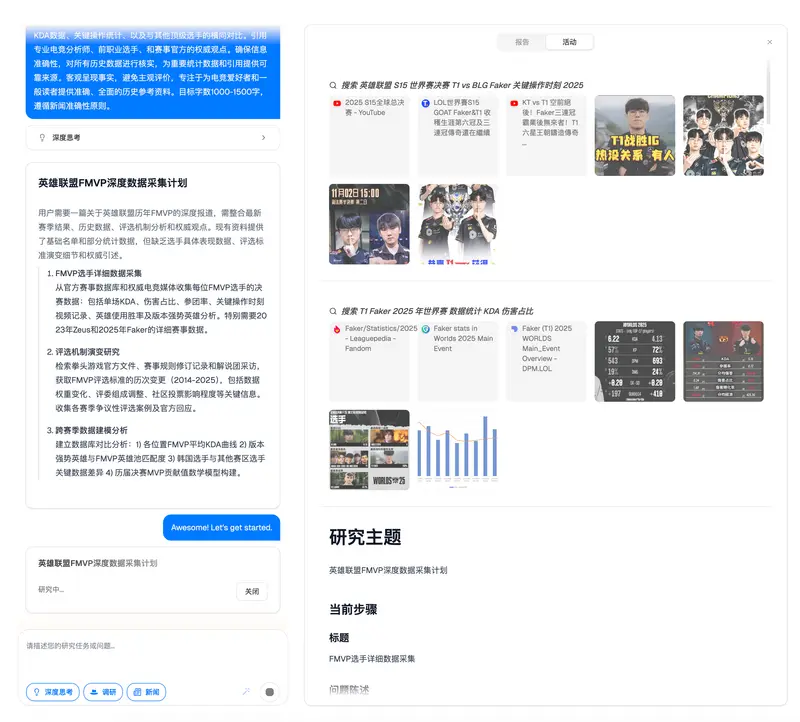The height and width of the screenshot is (722, 800).
Task: Switch to the 报告 tab
Action: pyautogui.click(x=522, y=42)
